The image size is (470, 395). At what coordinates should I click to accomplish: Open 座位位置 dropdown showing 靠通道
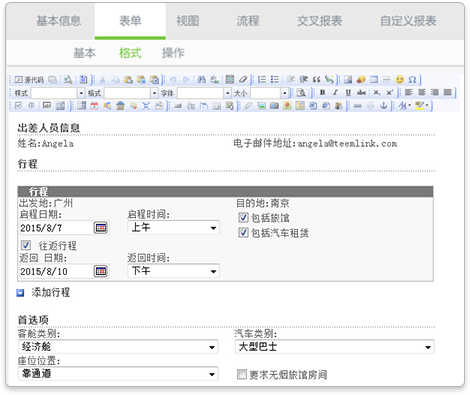(x=118, y=374)
